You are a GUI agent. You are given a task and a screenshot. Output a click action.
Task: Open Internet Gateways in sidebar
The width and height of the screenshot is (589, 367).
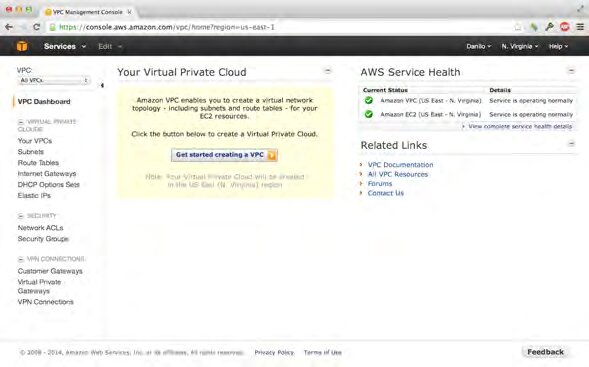[x=47, y=174]
